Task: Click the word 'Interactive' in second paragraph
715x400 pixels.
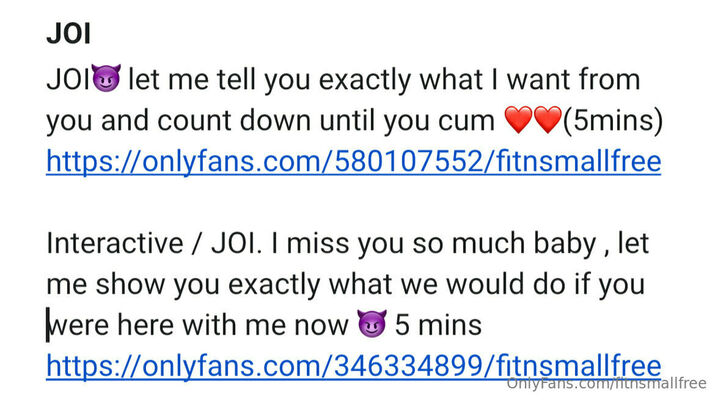Action: coord(114,243)
